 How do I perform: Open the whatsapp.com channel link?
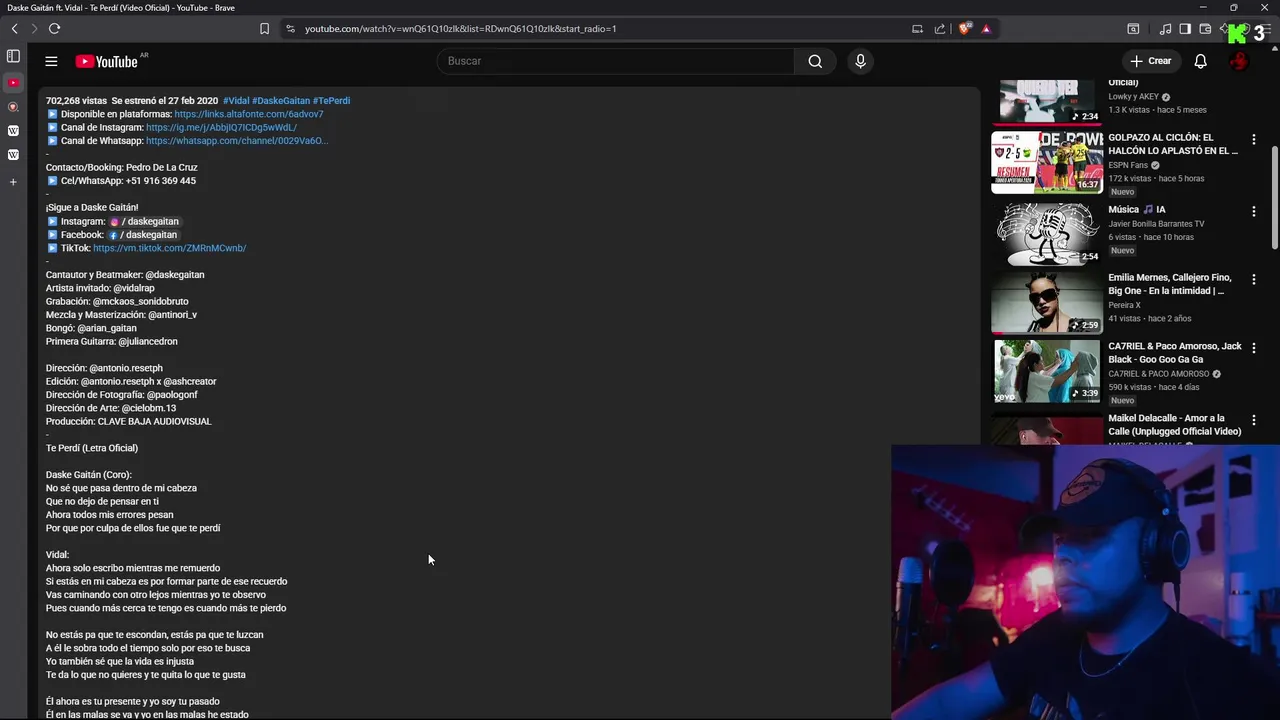pos(237,141)
